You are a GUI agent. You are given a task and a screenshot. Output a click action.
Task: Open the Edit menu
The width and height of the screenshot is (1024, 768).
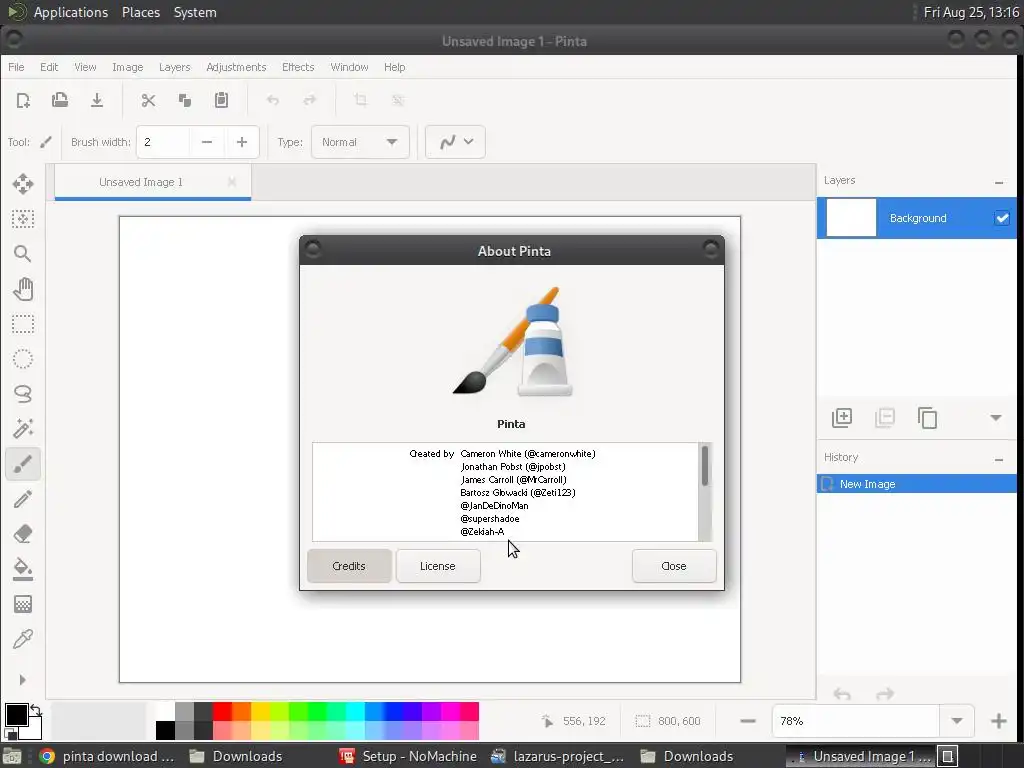(x=49, y=67)
